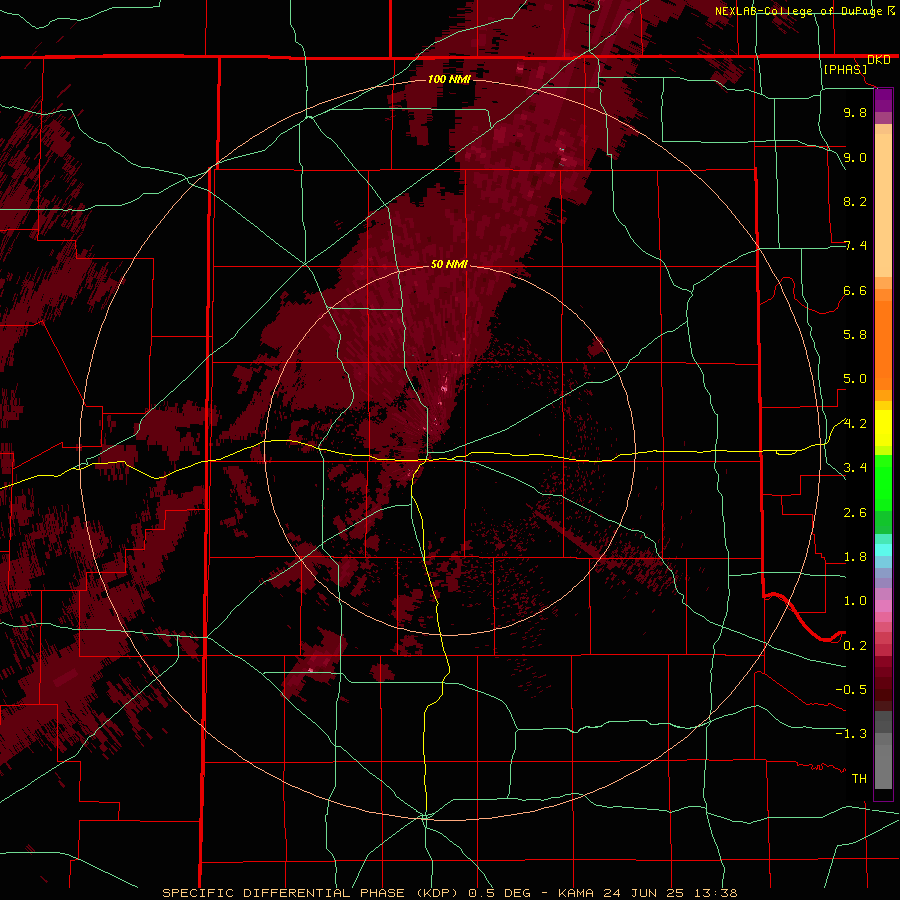Pick the bright green band near 3.4
This screenshot has height=900, width=900.
883,483
